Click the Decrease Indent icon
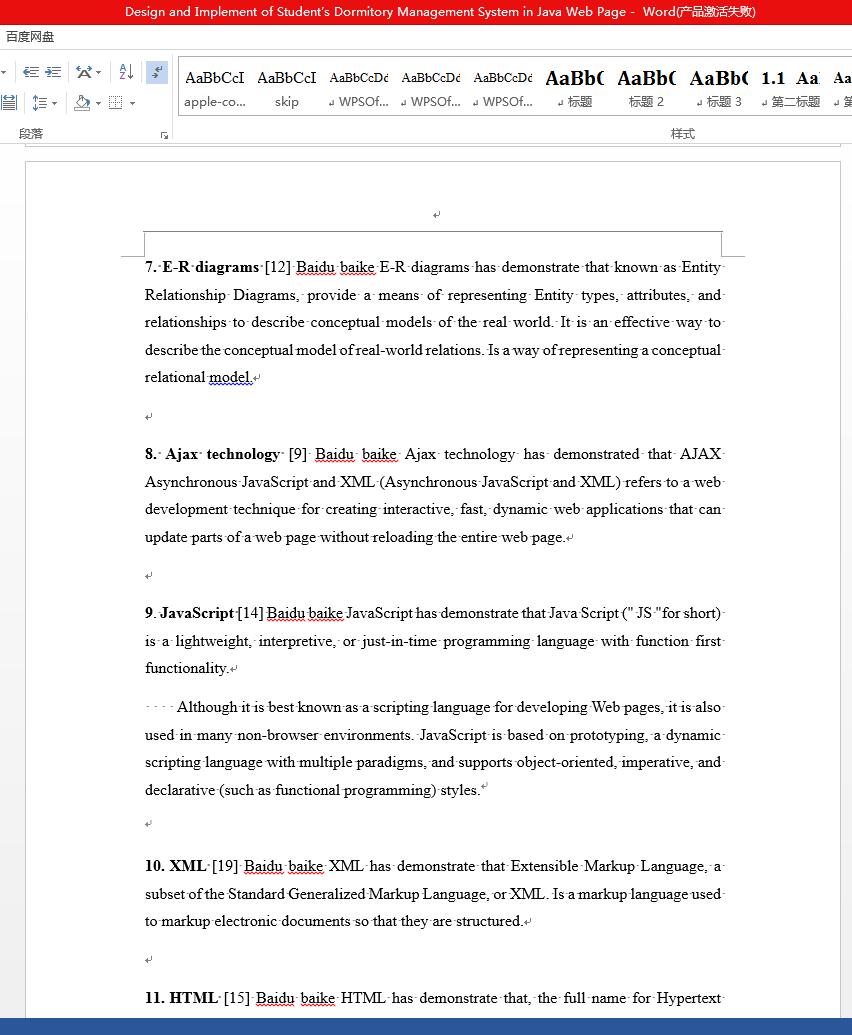Screen dimensions: 852x1035 [x=30, y=72]
